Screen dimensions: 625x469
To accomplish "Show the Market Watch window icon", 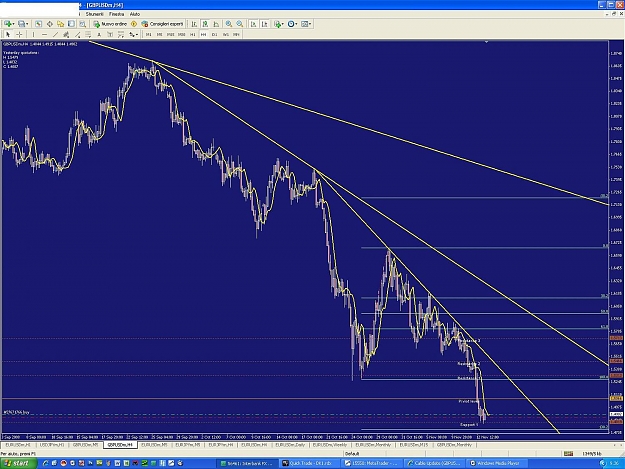I will 38,24.
